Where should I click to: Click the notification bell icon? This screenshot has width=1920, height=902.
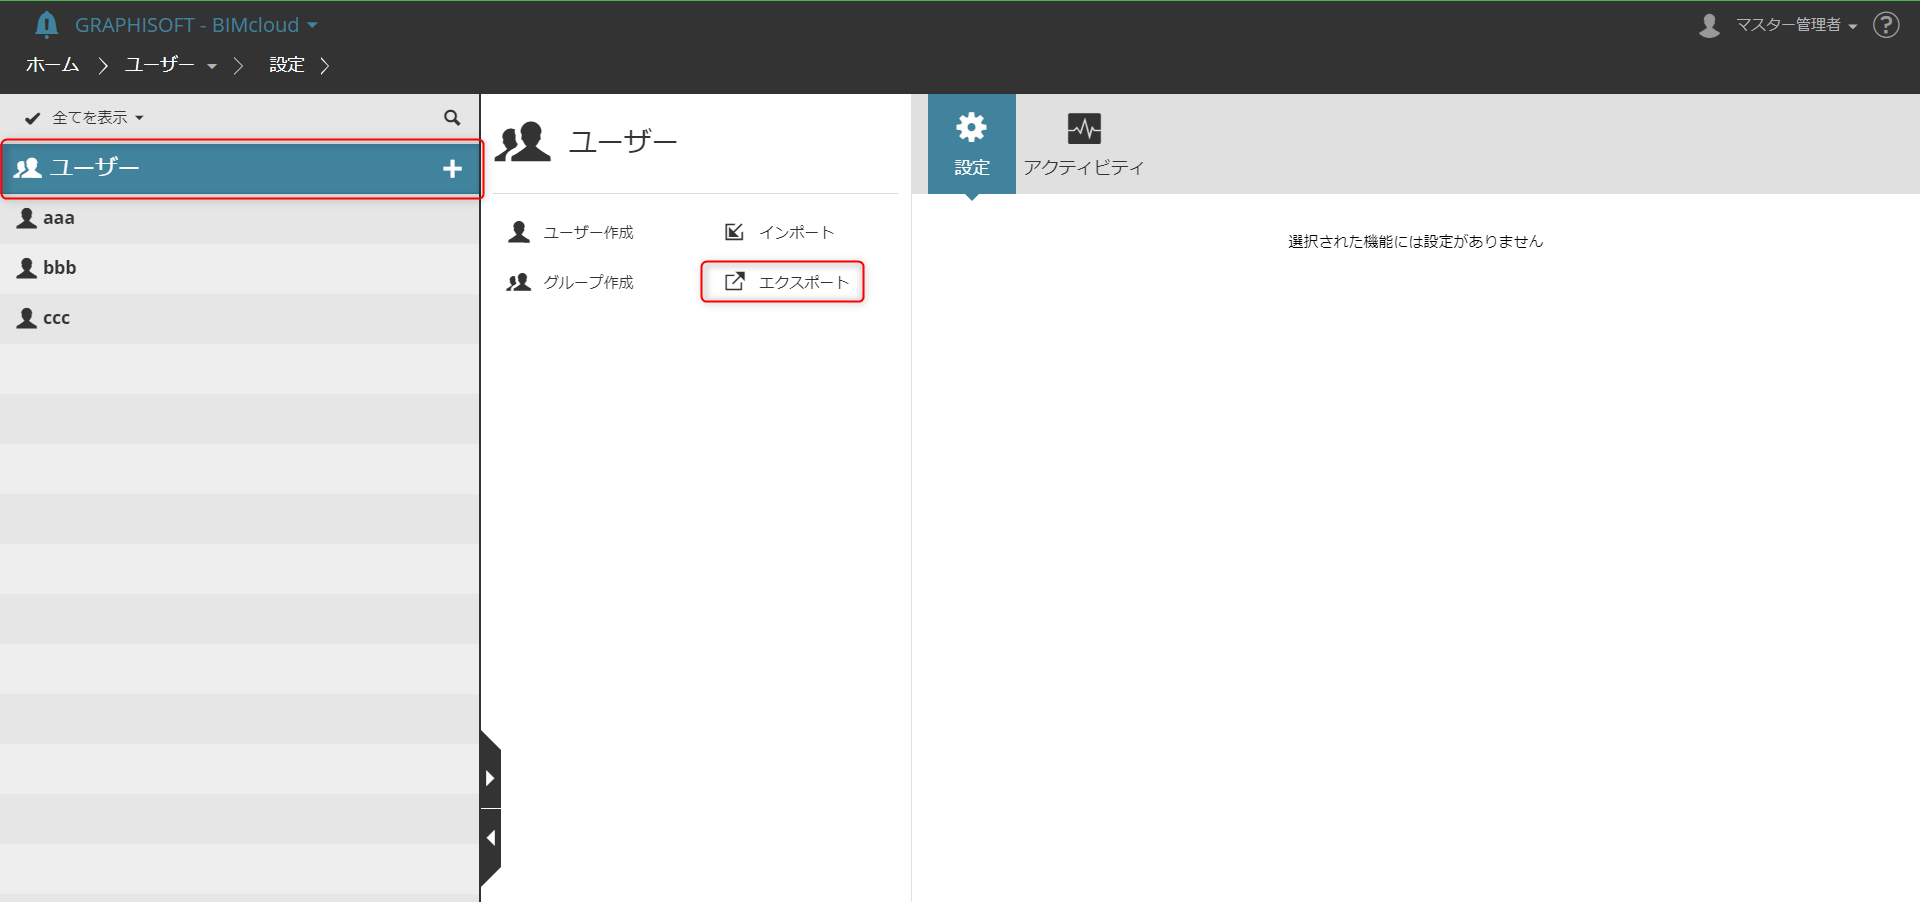point(46,24)
